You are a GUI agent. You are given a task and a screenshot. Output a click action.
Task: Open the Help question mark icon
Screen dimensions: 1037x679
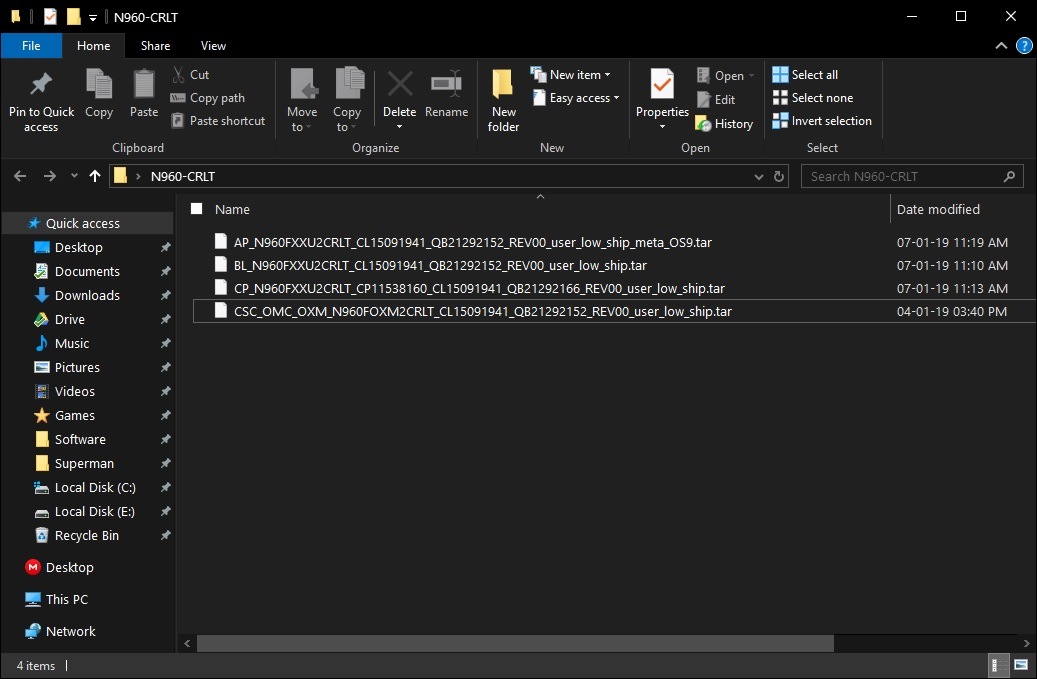pos(1024,46)
